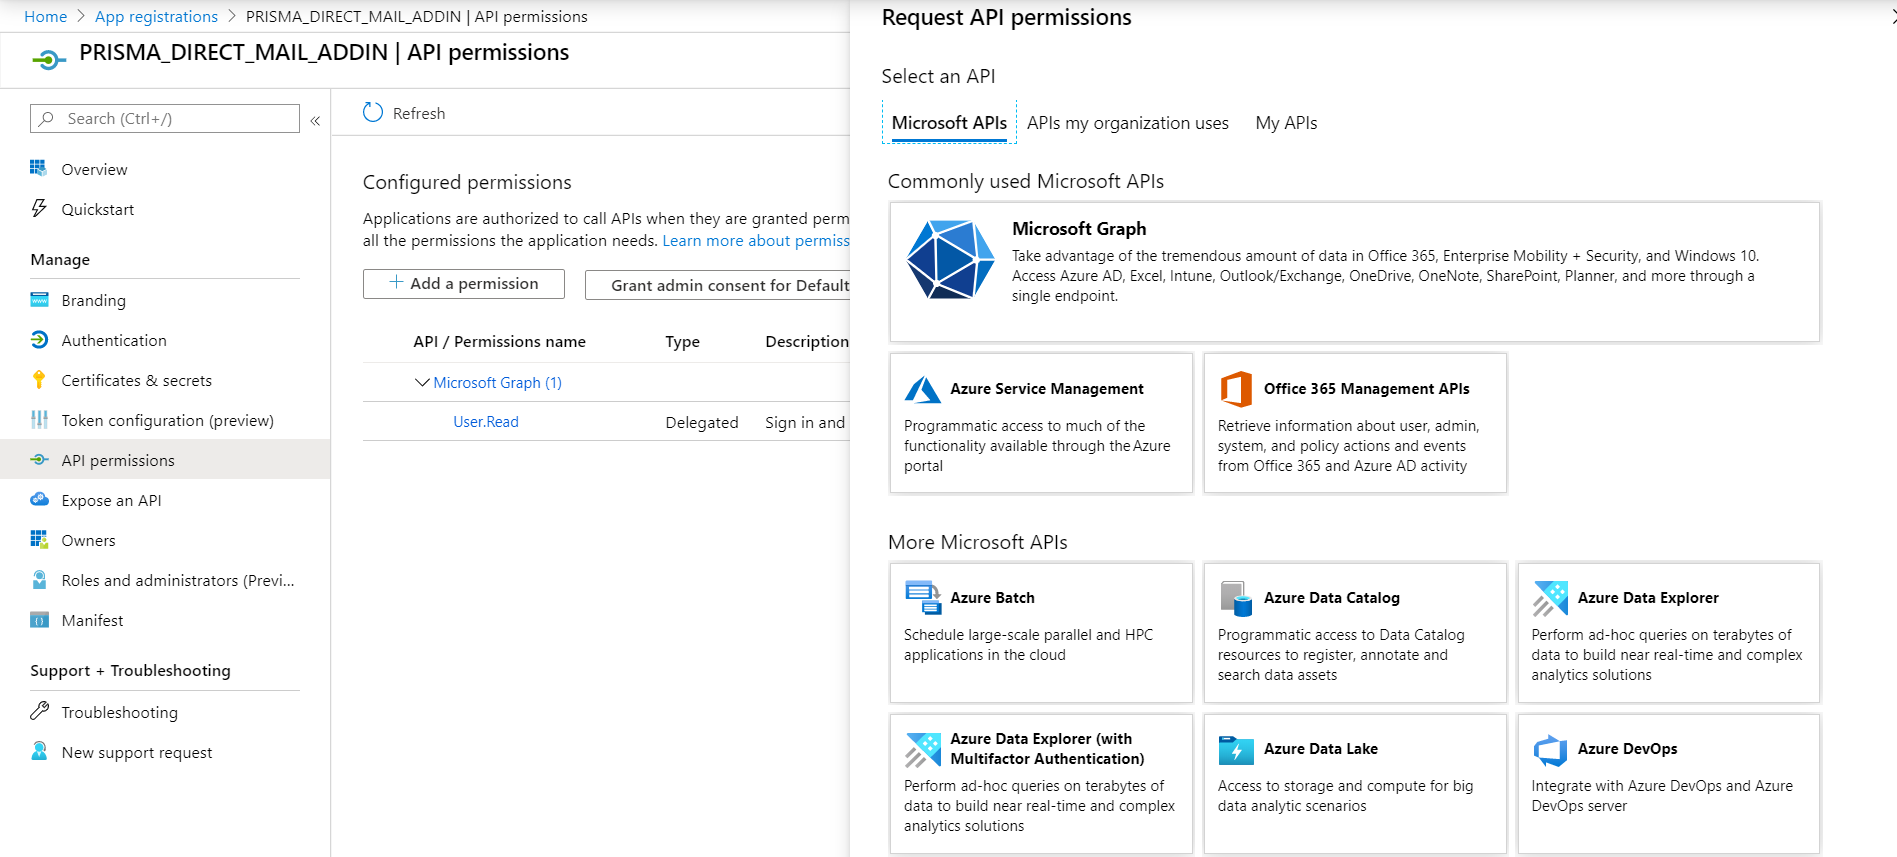The height and width of the screenshot is (857, 1897).
Task: Click the Azure Data Lake icon
Action: (1236, 749)
